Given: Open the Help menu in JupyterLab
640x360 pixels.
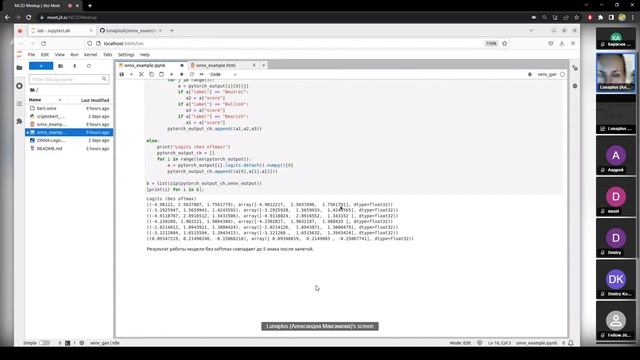Looking at the screenshot, I should click(145, 55).
